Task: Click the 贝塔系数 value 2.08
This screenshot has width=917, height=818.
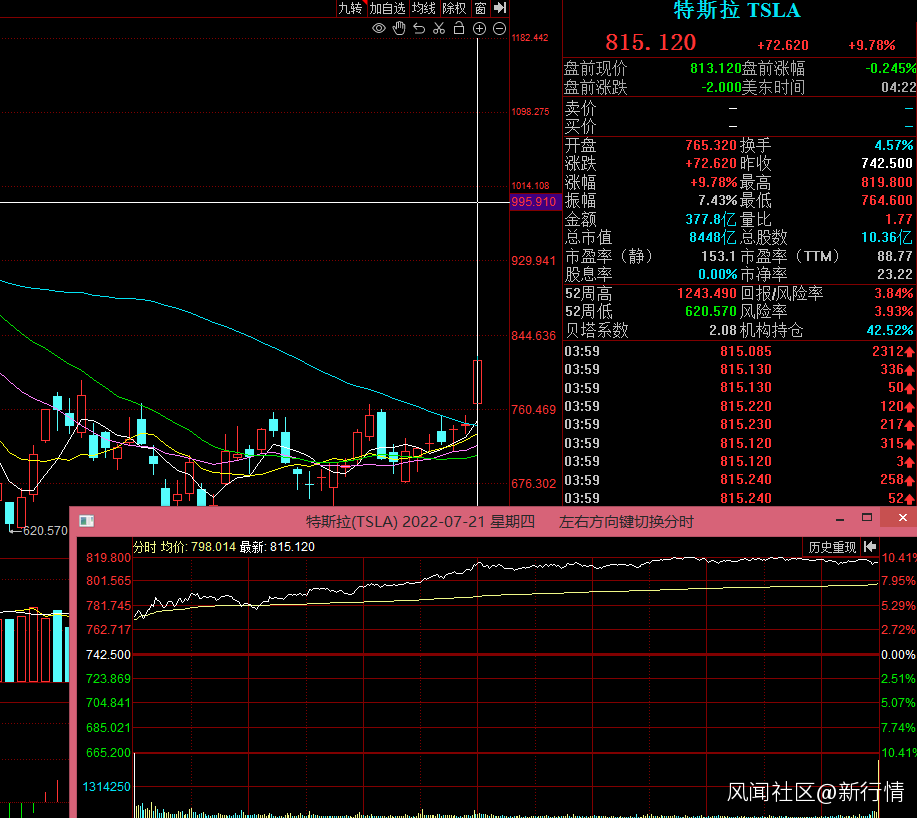Action: coord(723,330)
